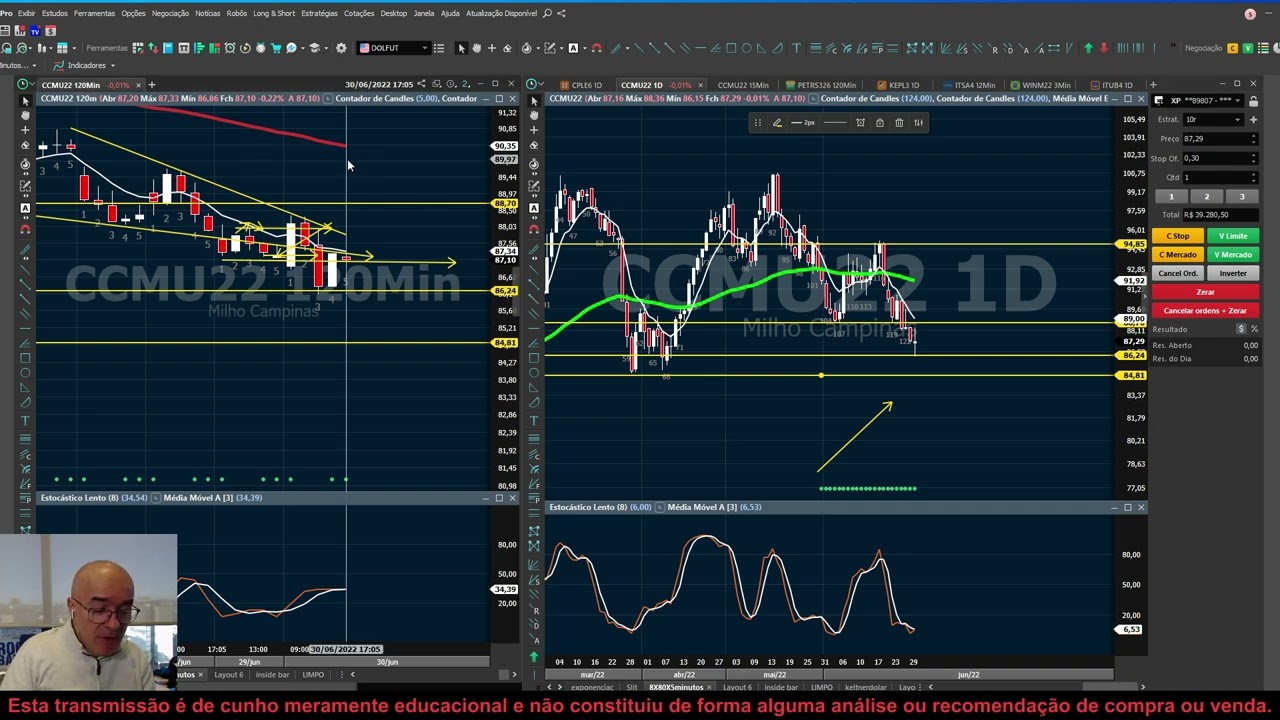Viewport: 1280px width, 720px height.
Task: Click the Qtd quantity input field
Action: (x=1220, y=177)
